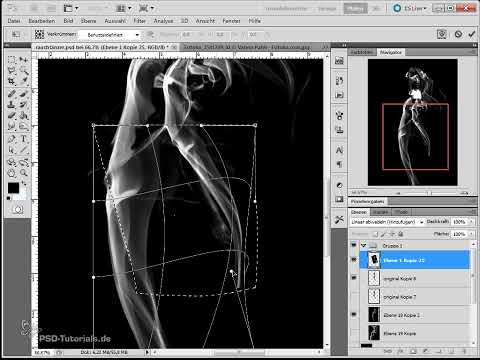
Task: Open the tools presets panel icon in dock
Action: tap(339, 219)
